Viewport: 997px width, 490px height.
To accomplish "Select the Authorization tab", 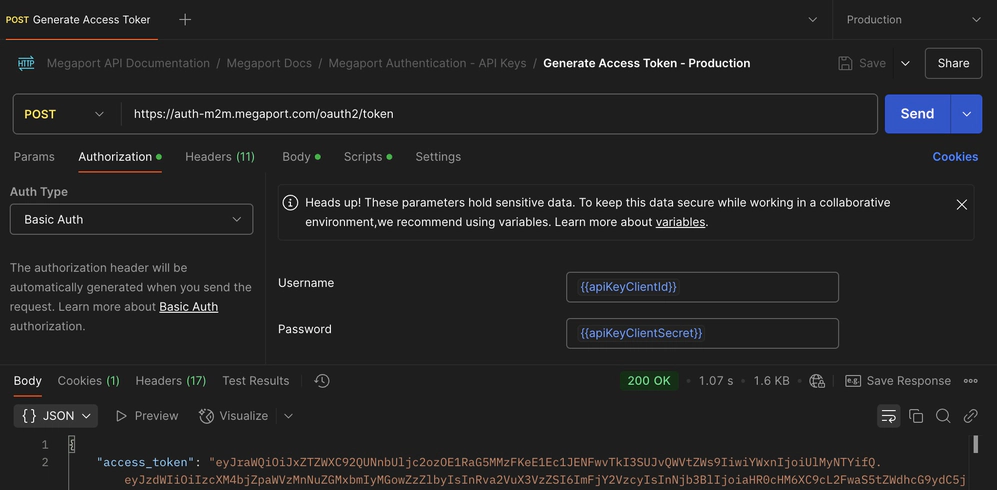I will pyautogui.click(x=120, y=157).
